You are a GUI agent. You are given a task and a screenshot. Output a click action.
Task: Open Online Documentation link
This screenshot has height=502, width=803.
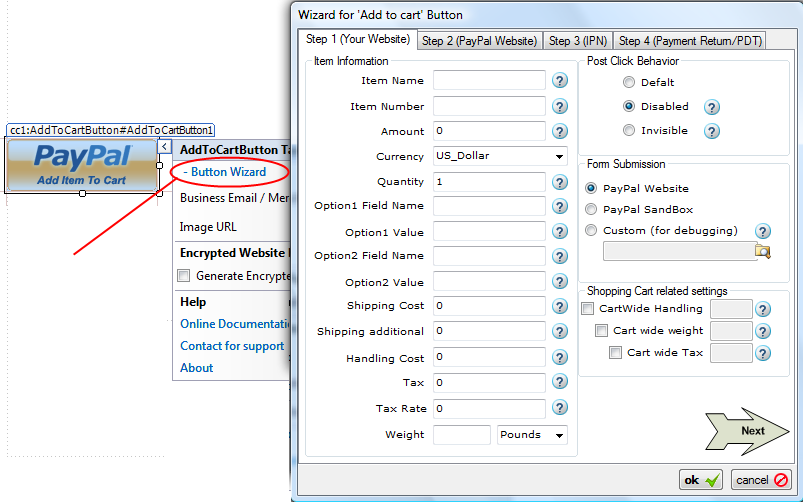click(x=236, y=324)
